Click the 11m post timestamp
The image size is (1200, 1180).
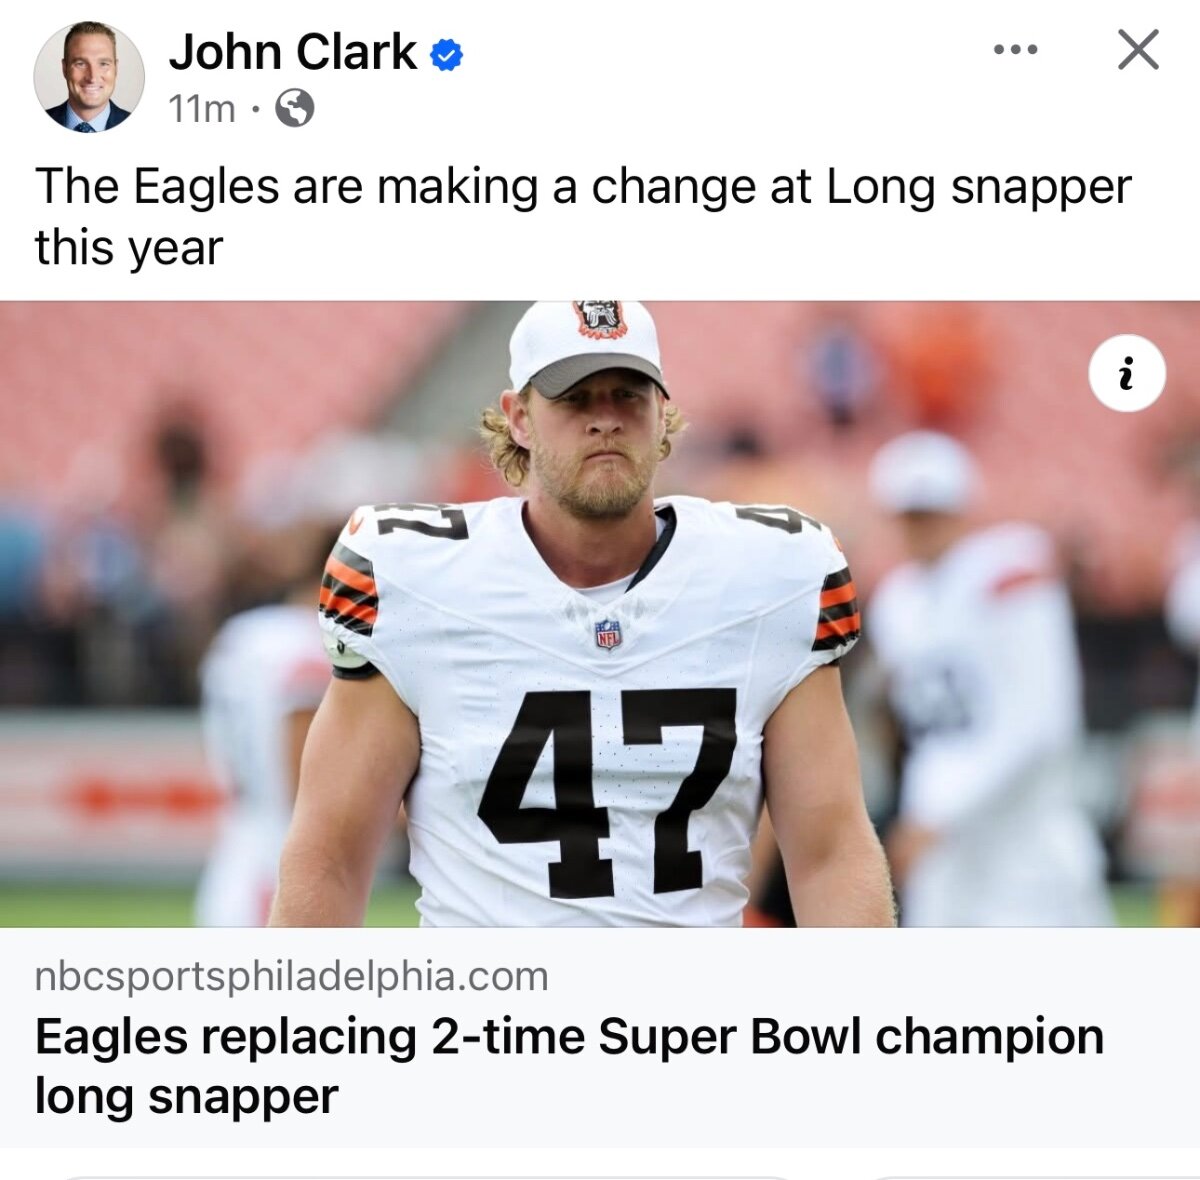pyautogui.click(x=202, y=108)
